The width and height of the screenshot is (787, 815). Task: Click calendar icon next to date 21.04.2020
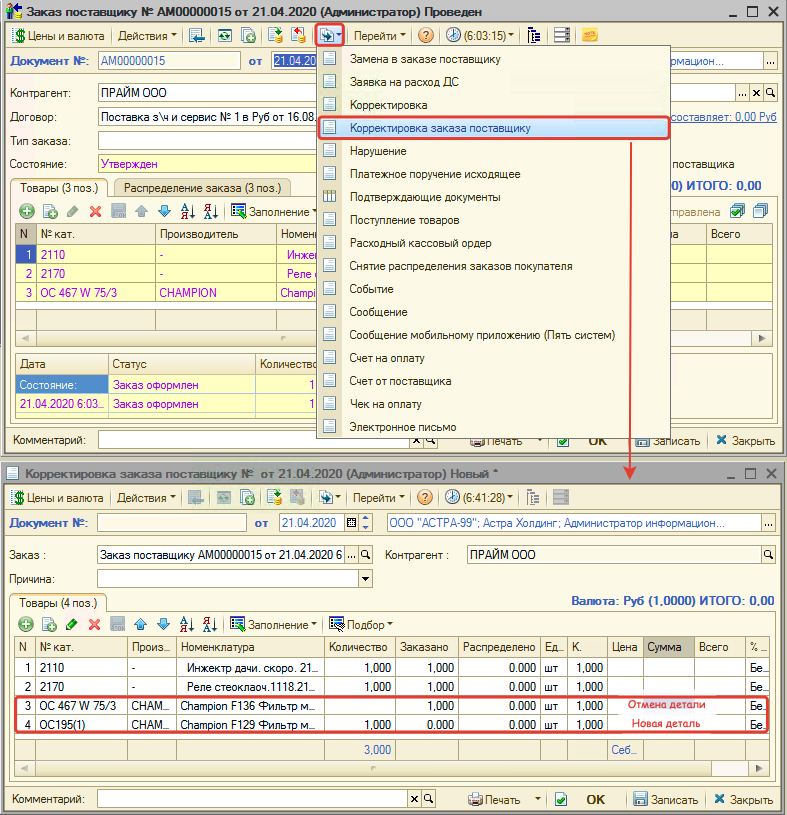click(351, 523)
